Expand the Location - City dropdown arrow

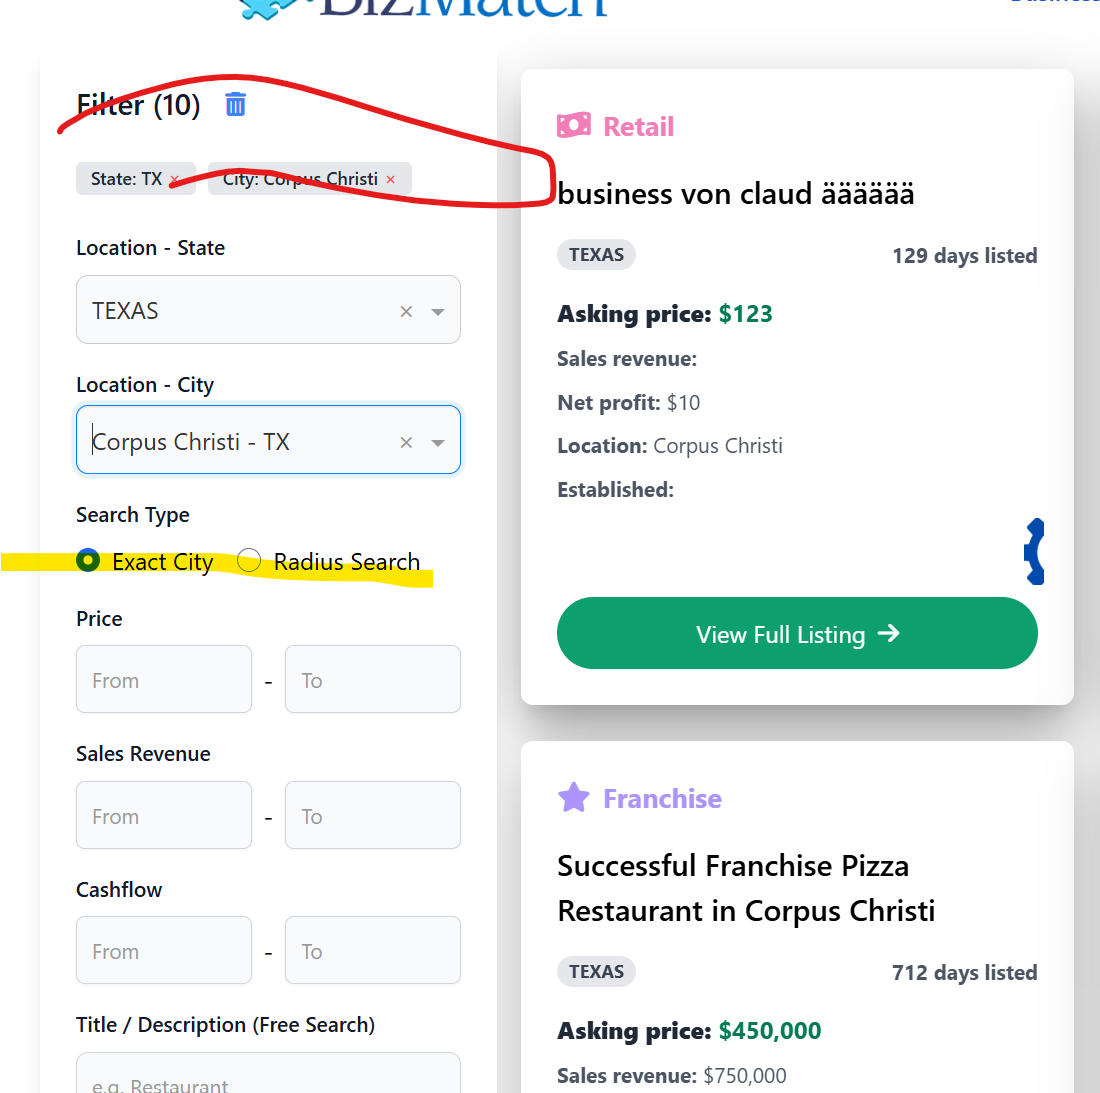(x=438, y=442)
